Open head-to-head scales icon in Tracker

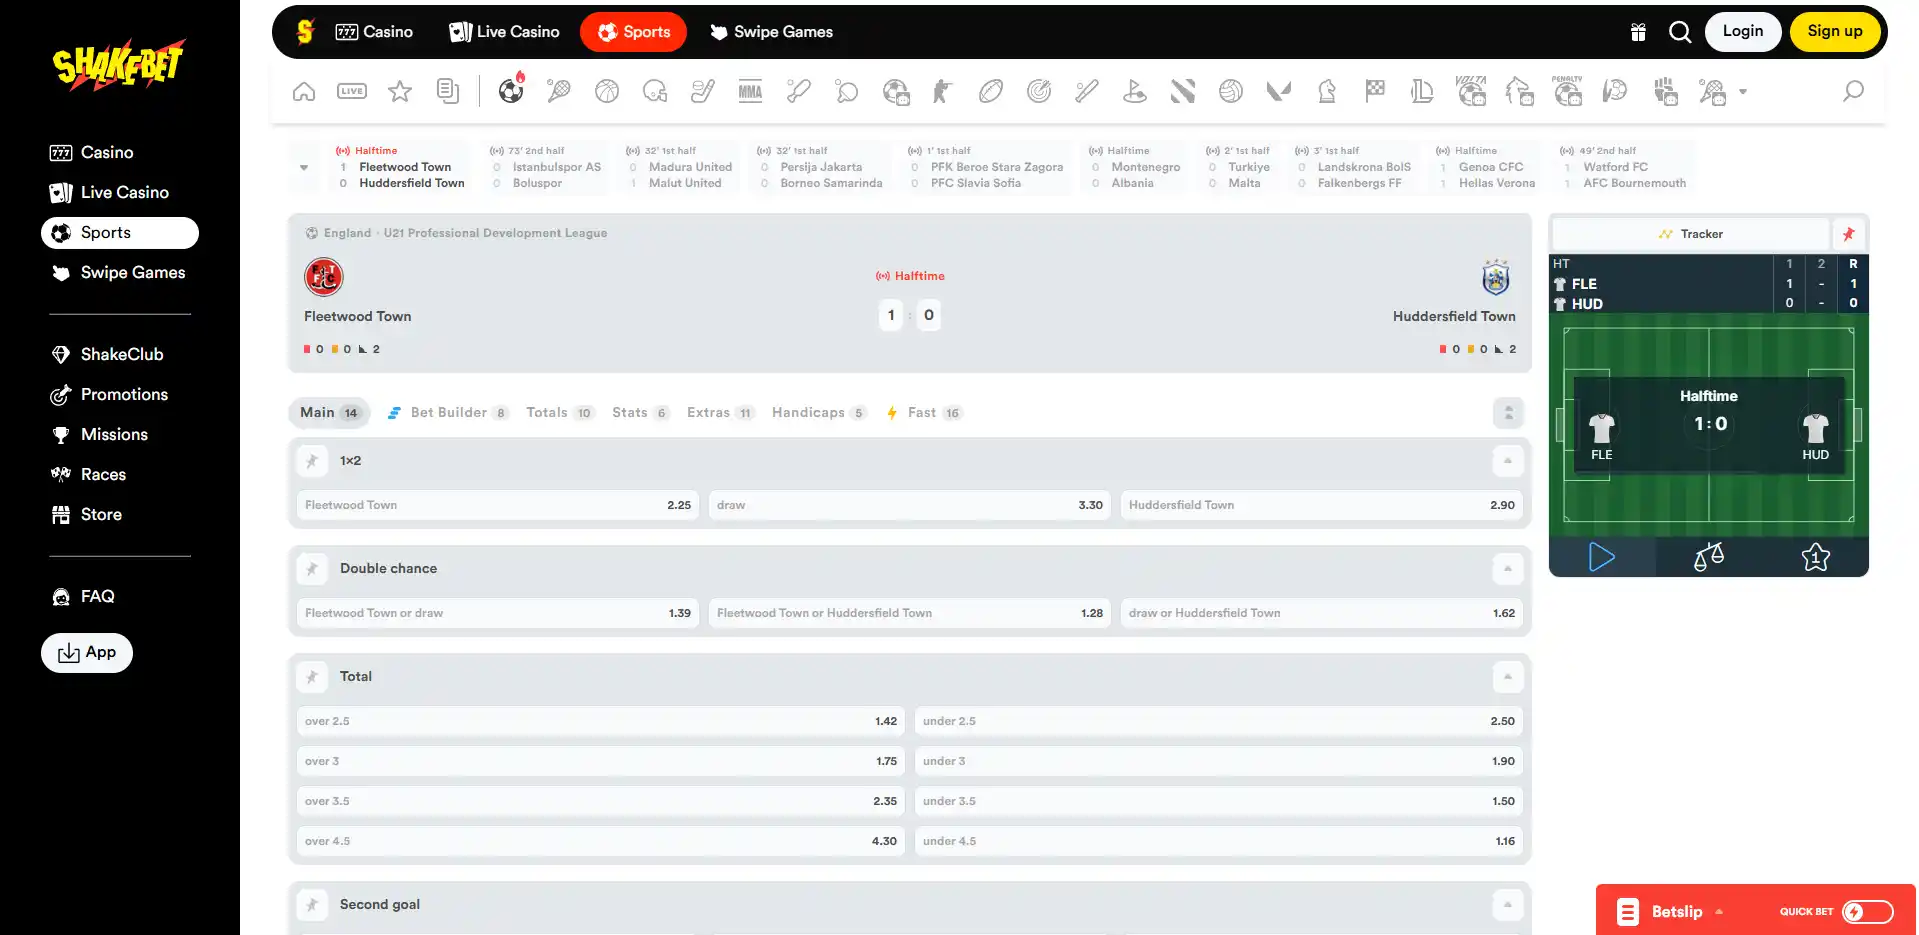[1709, 557]
